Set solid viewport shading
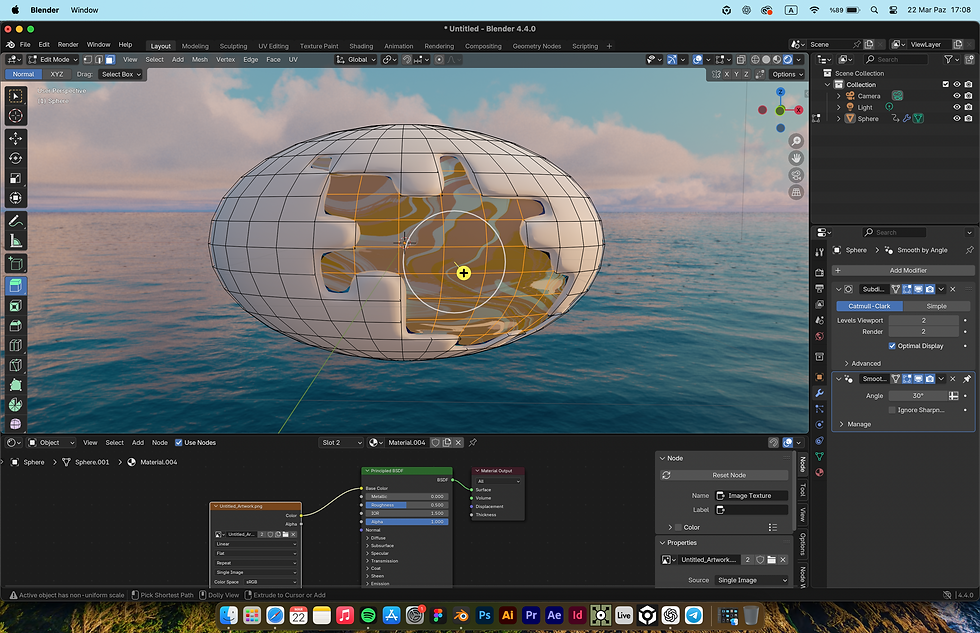This screenshot has height=633, width=980. pos(766,59)
